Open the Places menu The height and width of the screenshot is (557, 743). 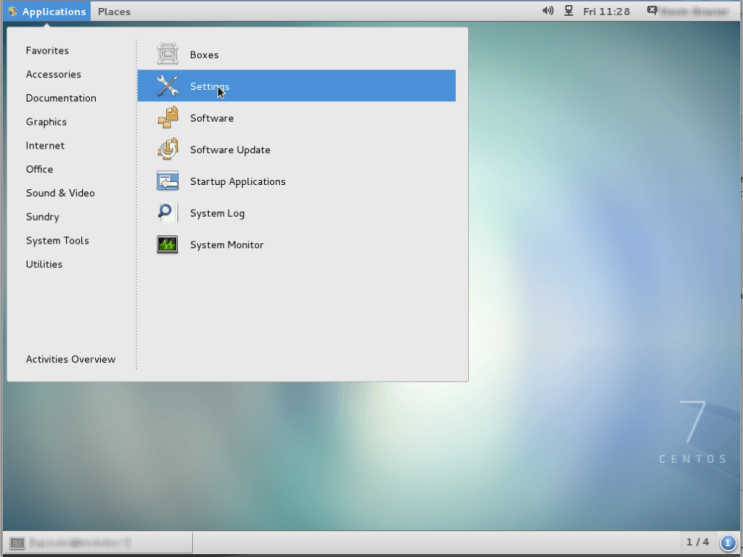(114, 11)
